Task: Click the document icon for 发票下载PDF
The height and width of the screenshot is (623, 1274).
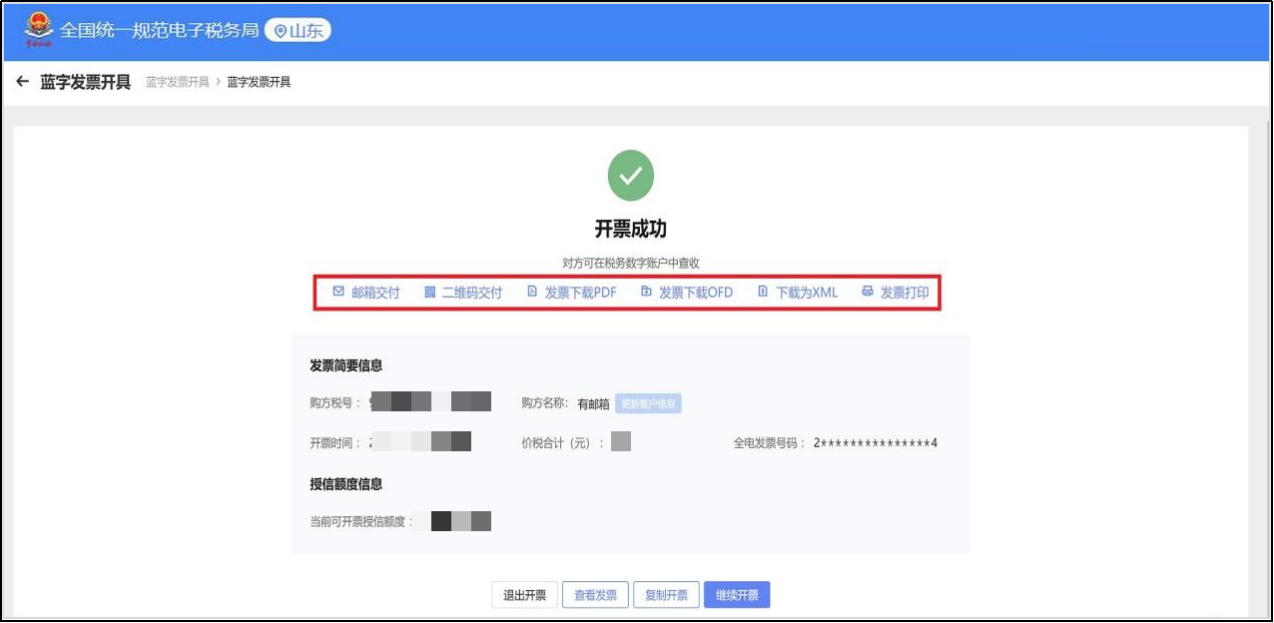Action: click(532, 292)
